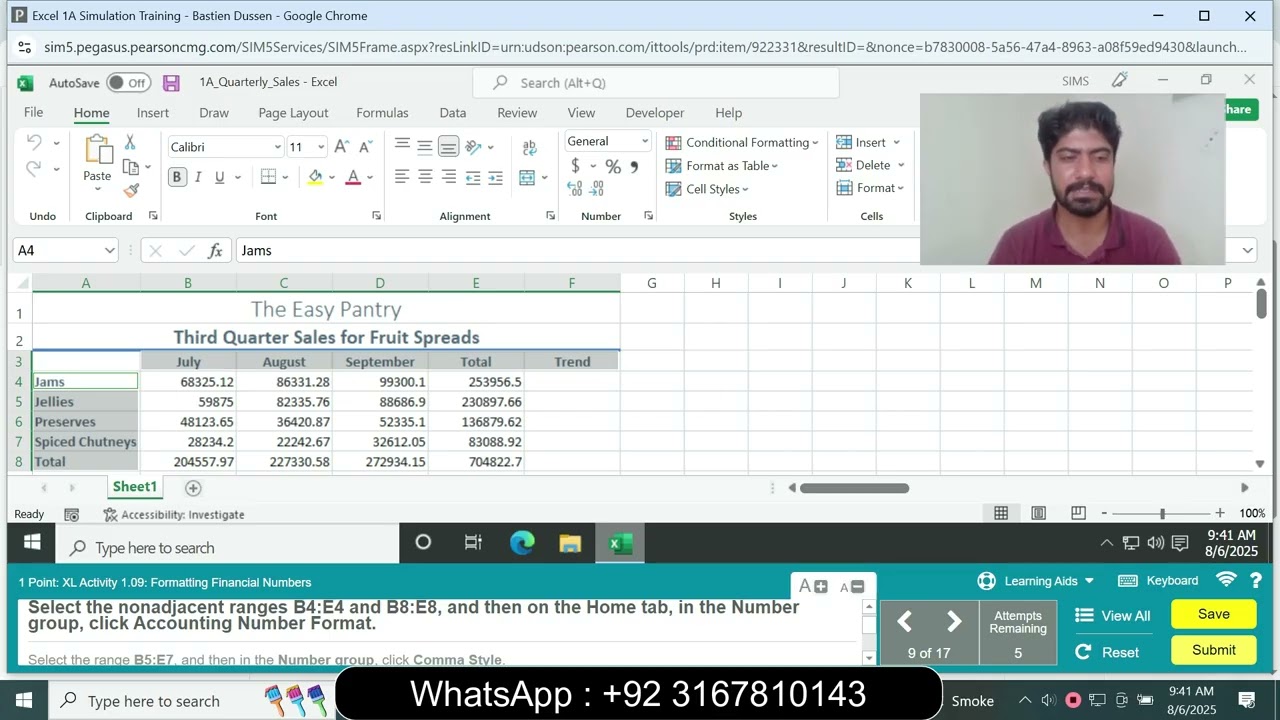Click the Orientation text angle icon

[474, 147]
